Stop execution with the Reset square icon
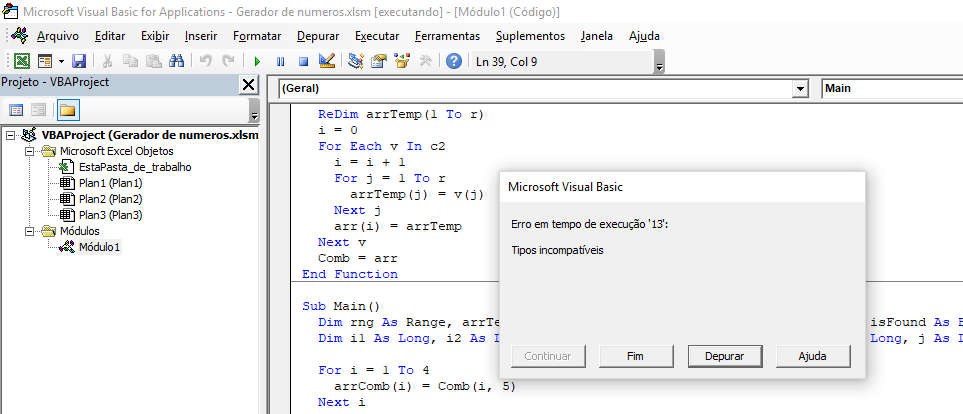This screenshot has height=414, width=963. (x=303, y=61)
